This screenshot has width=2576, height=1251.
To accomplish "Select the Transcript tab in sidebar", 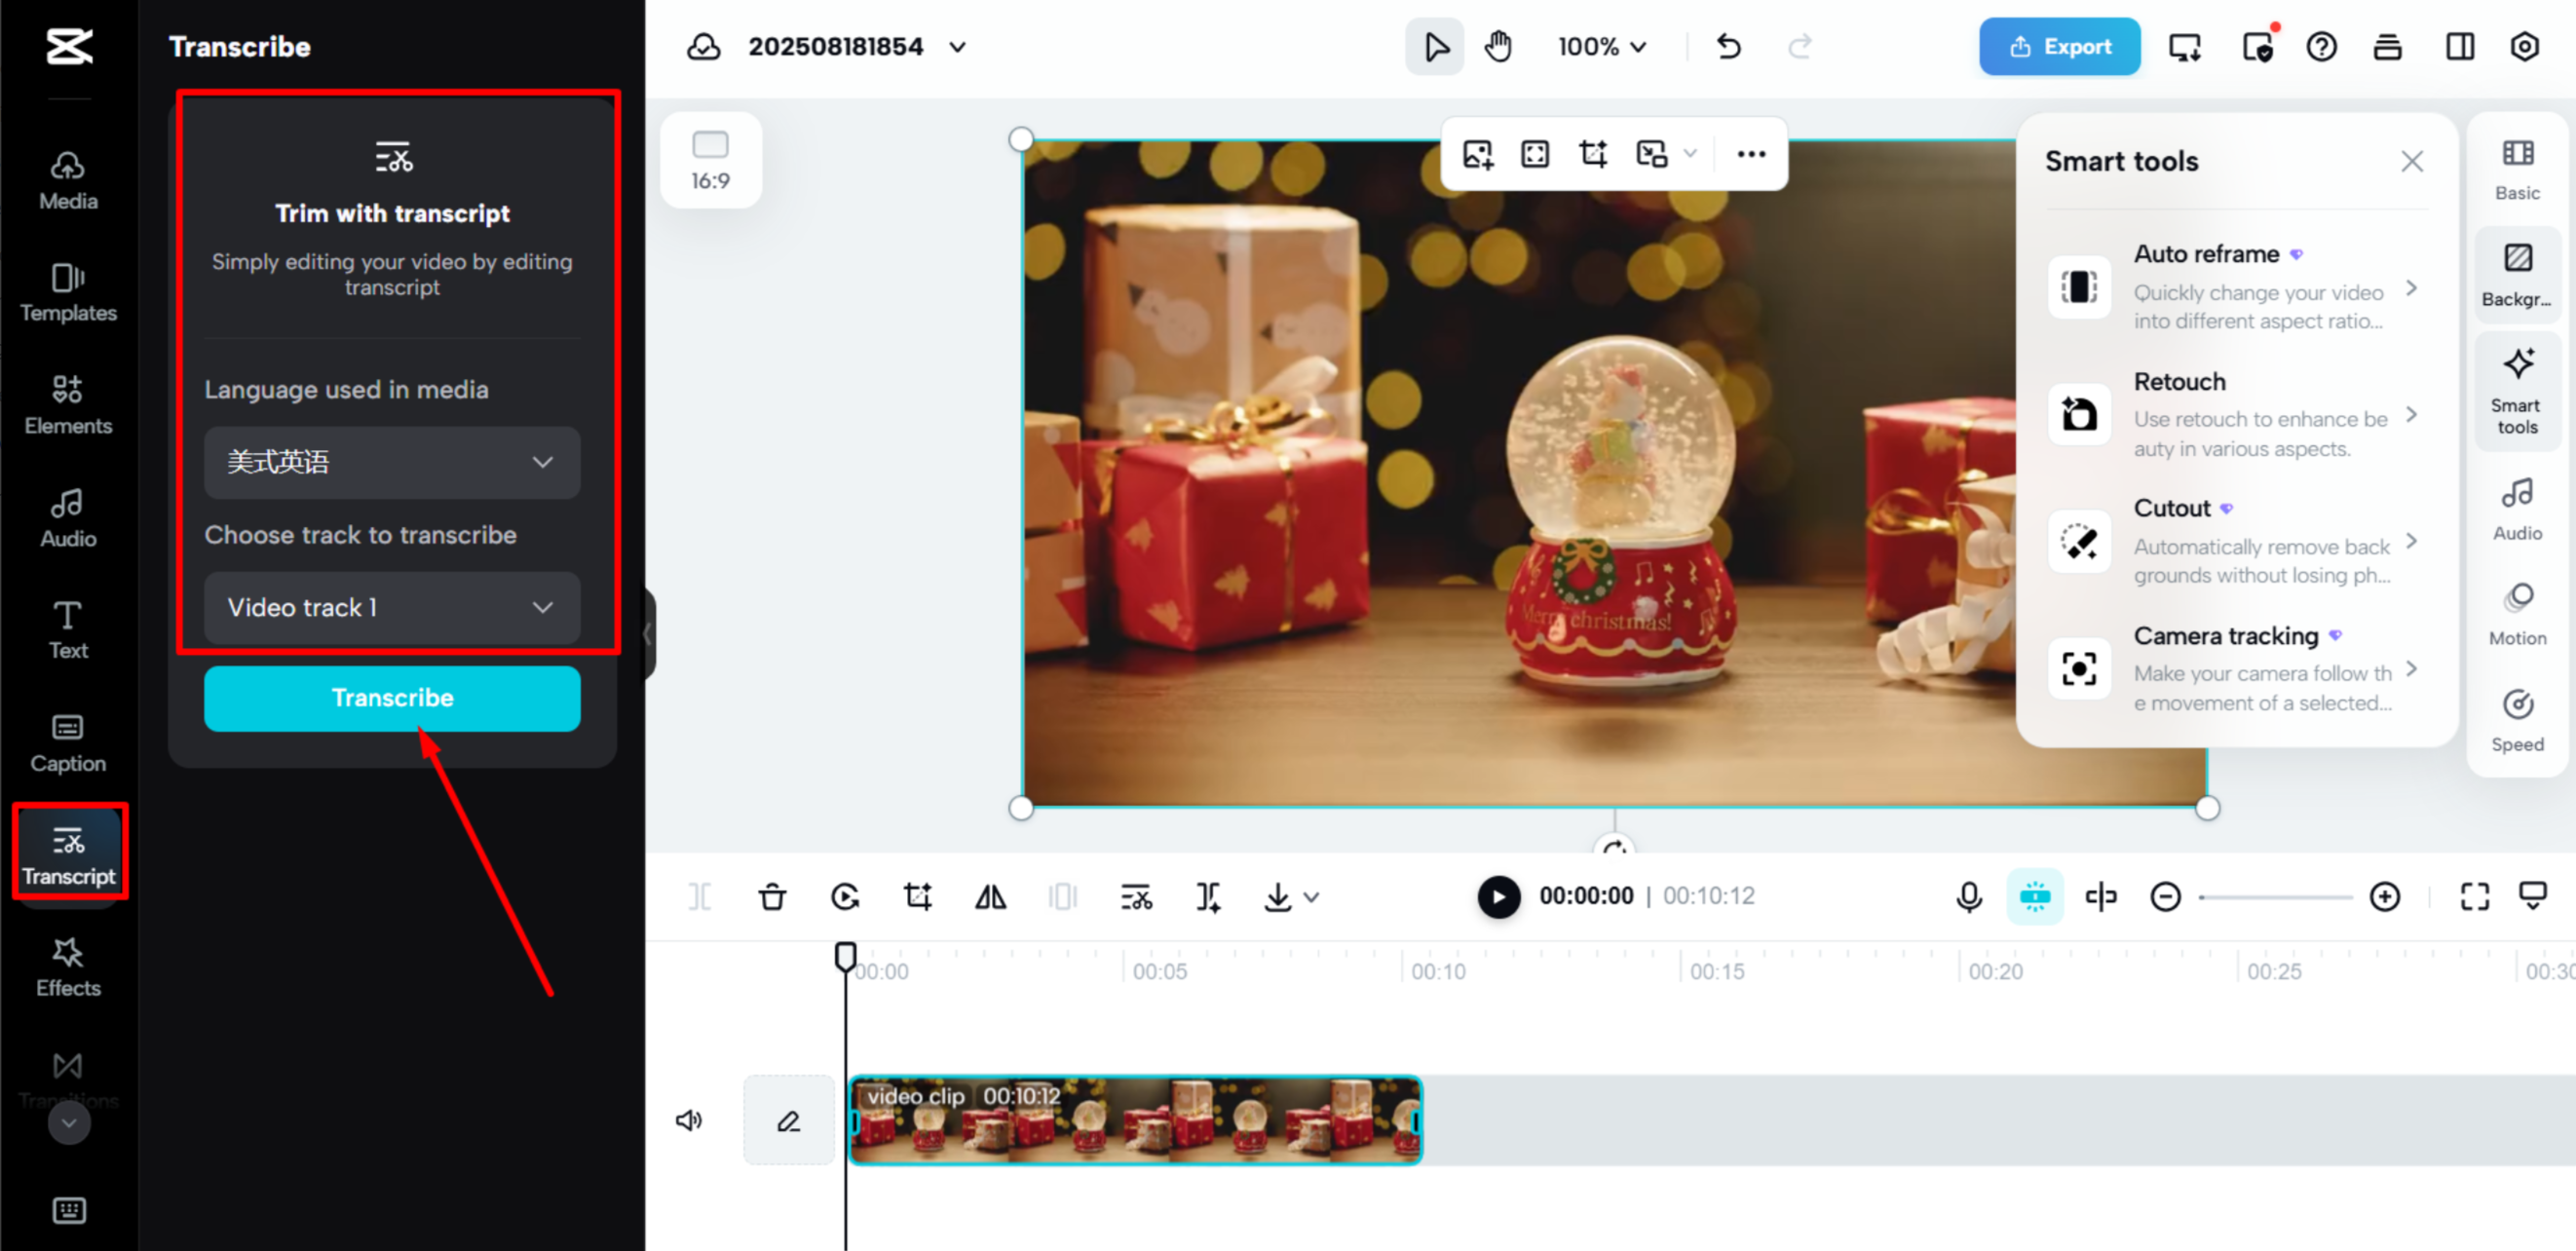I will pos(68,854).
